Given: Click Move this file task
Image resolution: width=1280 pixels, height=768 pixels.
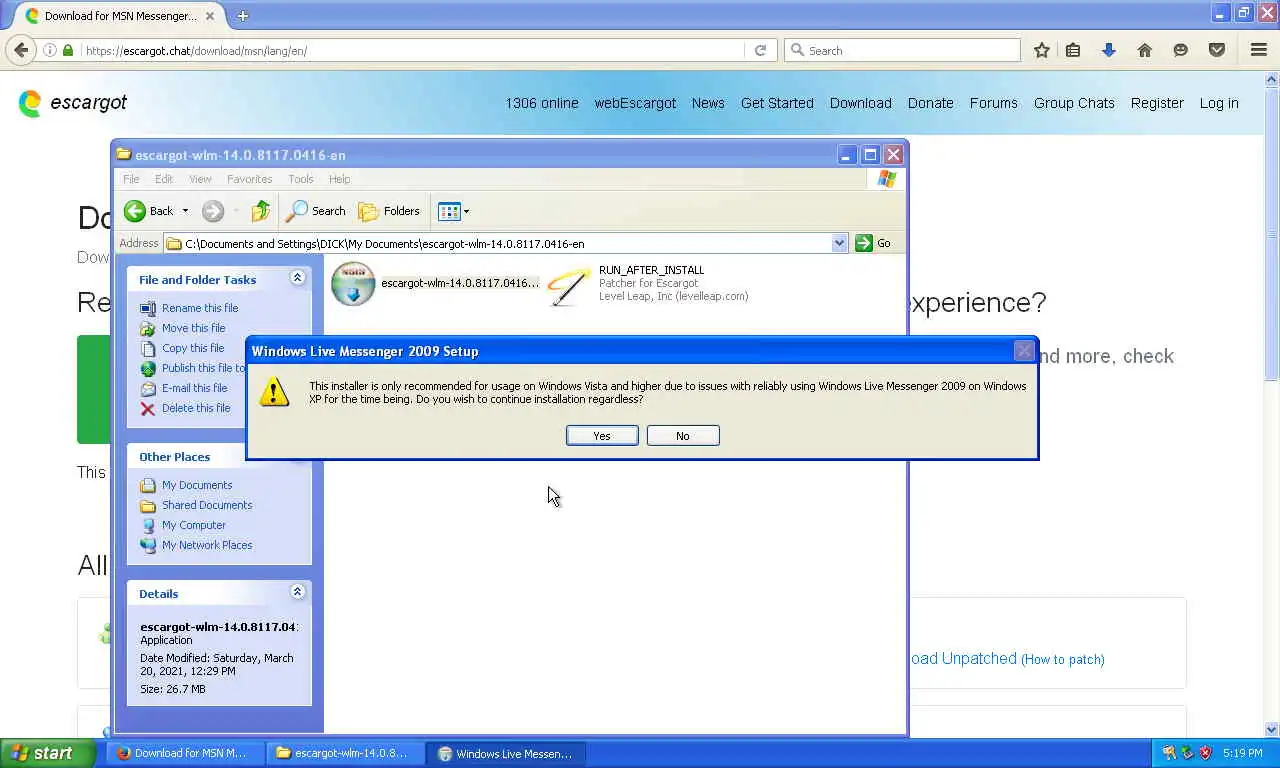Looking at the screenshot, I should click(x=194, y=328).
